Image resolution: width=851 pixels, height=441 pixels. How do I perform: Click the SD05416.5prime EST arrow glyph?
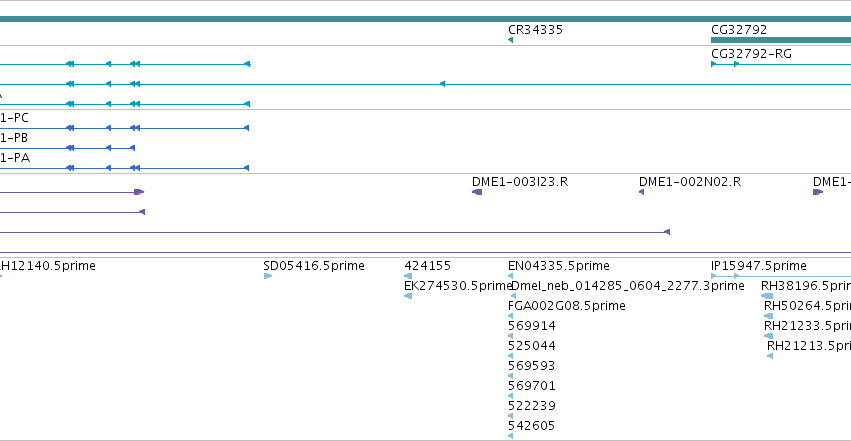268,276
